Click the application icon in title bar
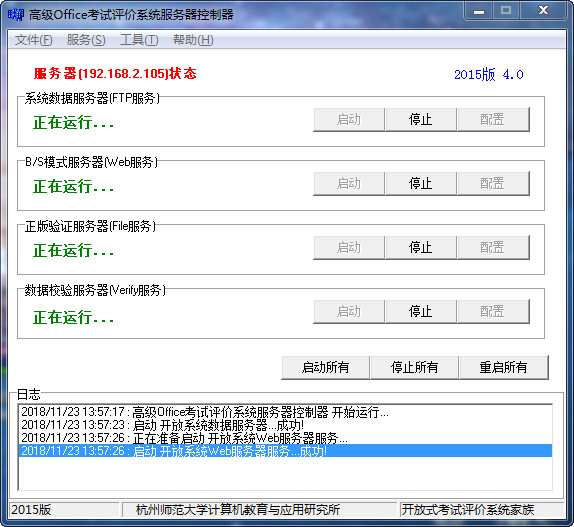This screenshot has width=574, height=527. pyautogui.click(x=15, y=15)
